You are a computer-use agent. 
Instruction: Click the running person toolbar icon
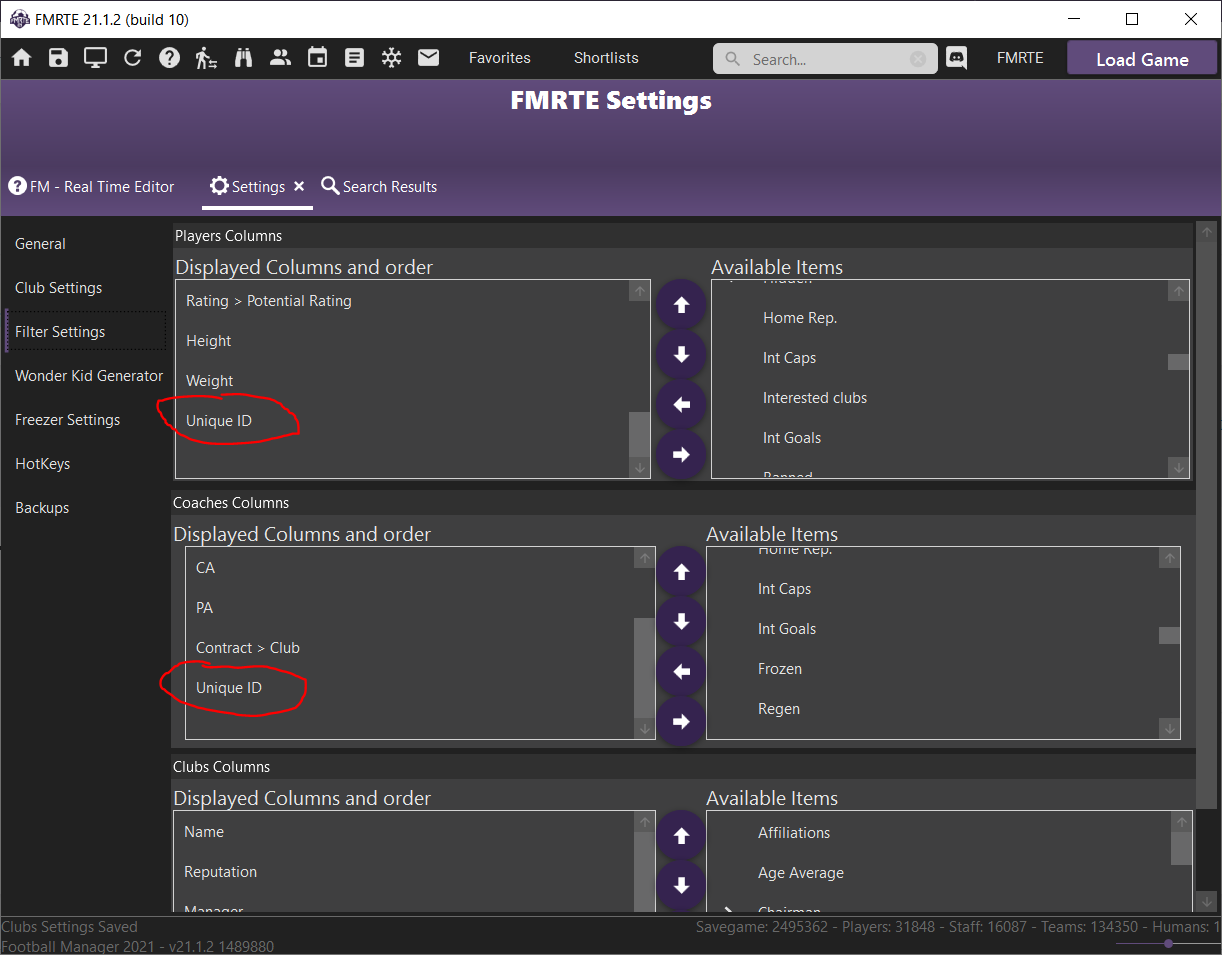point(206,58)
